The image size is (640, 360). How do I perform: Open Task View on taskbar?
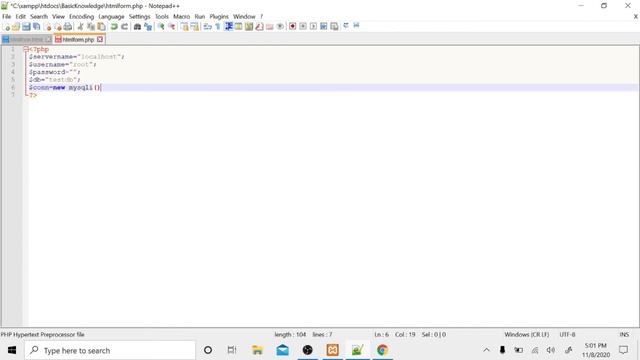coord(232,350)
